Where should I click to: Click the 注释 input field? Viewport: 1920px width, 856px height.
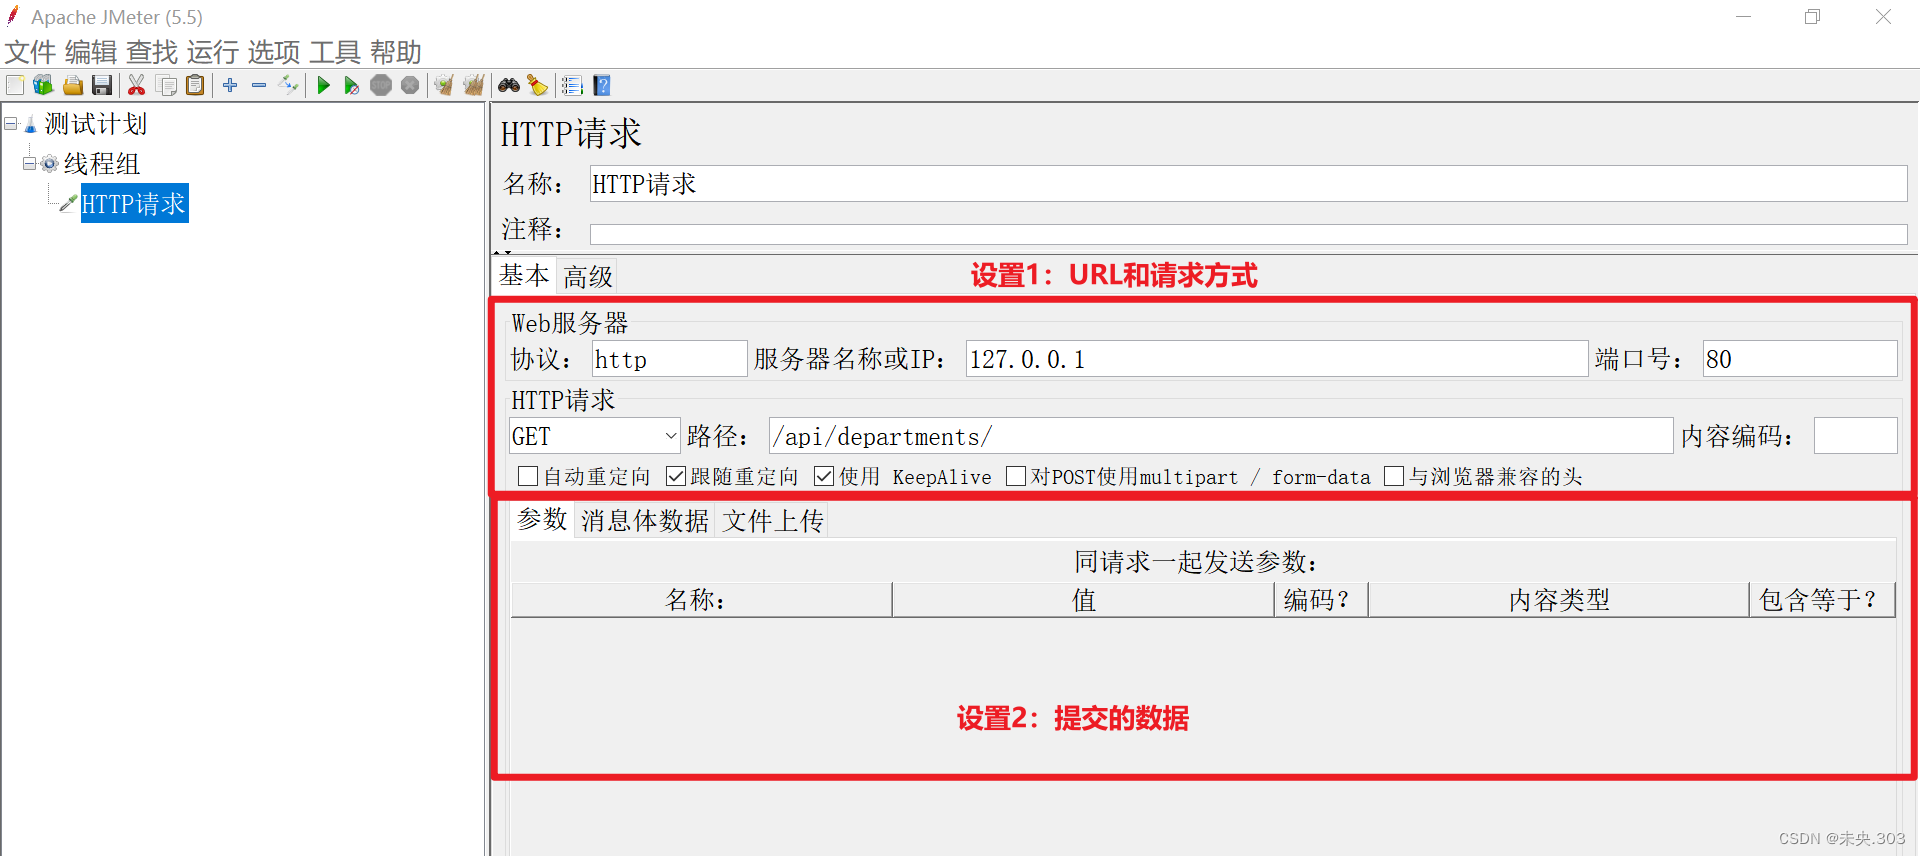(x=1248, y=234)
